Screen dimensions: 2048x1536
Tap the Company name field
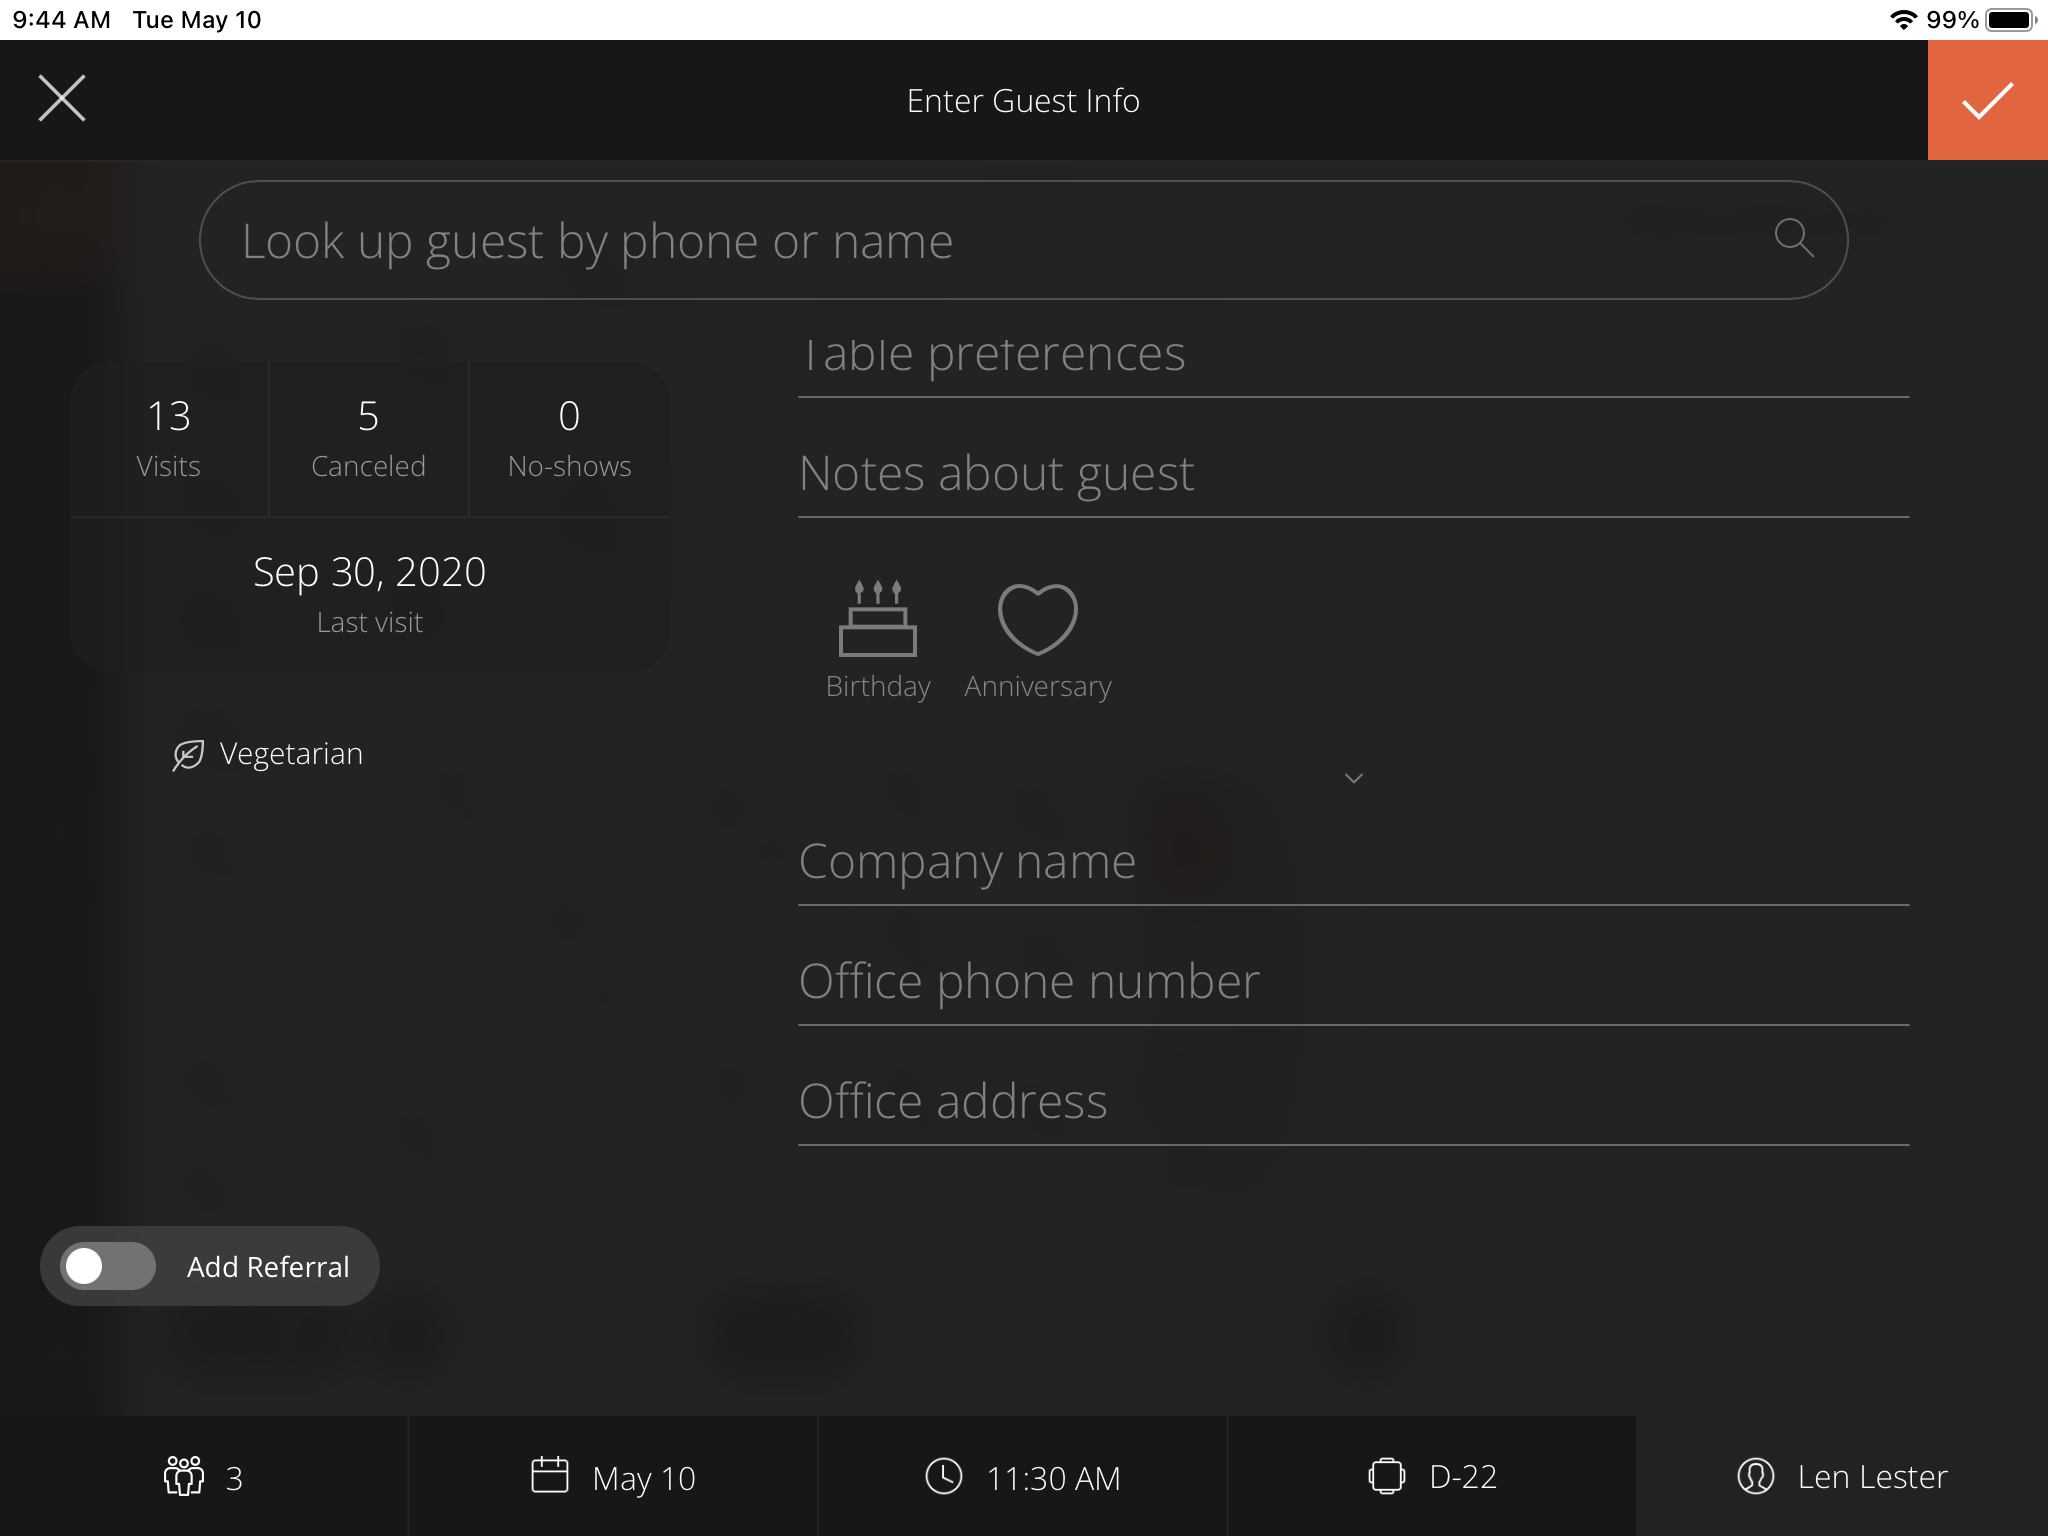[x=1352, y=862]
